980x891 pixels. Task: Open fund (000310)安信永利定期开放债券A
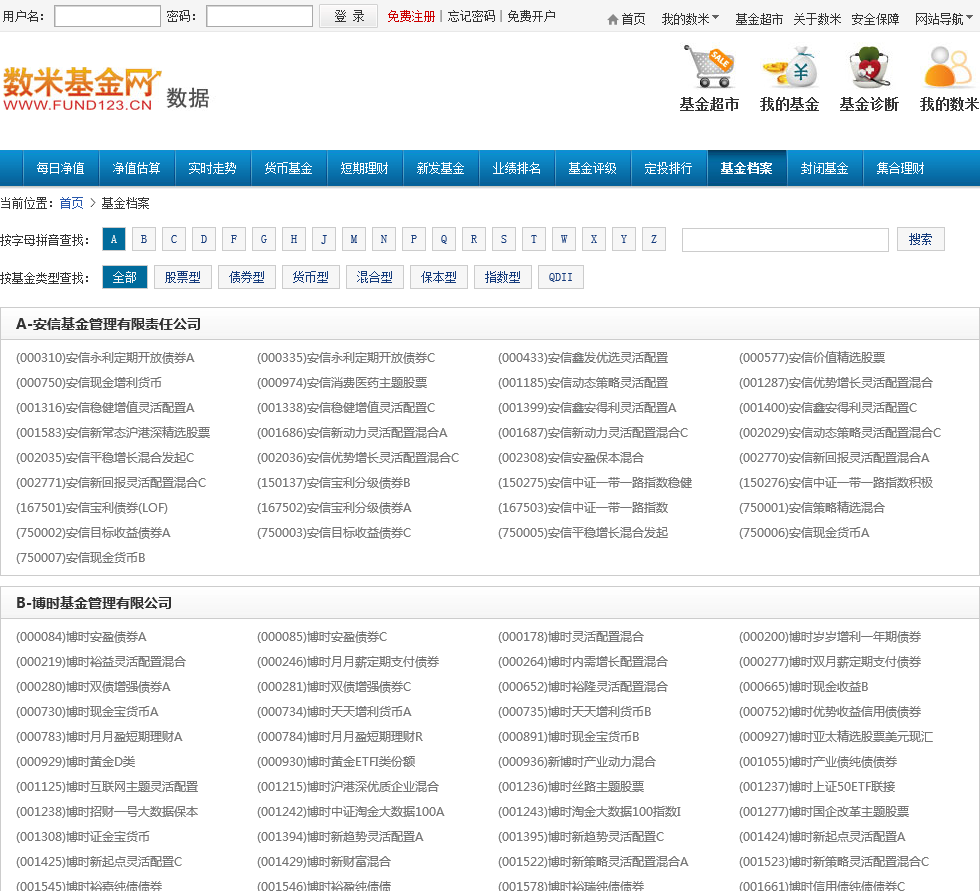(x=105, y=358)
